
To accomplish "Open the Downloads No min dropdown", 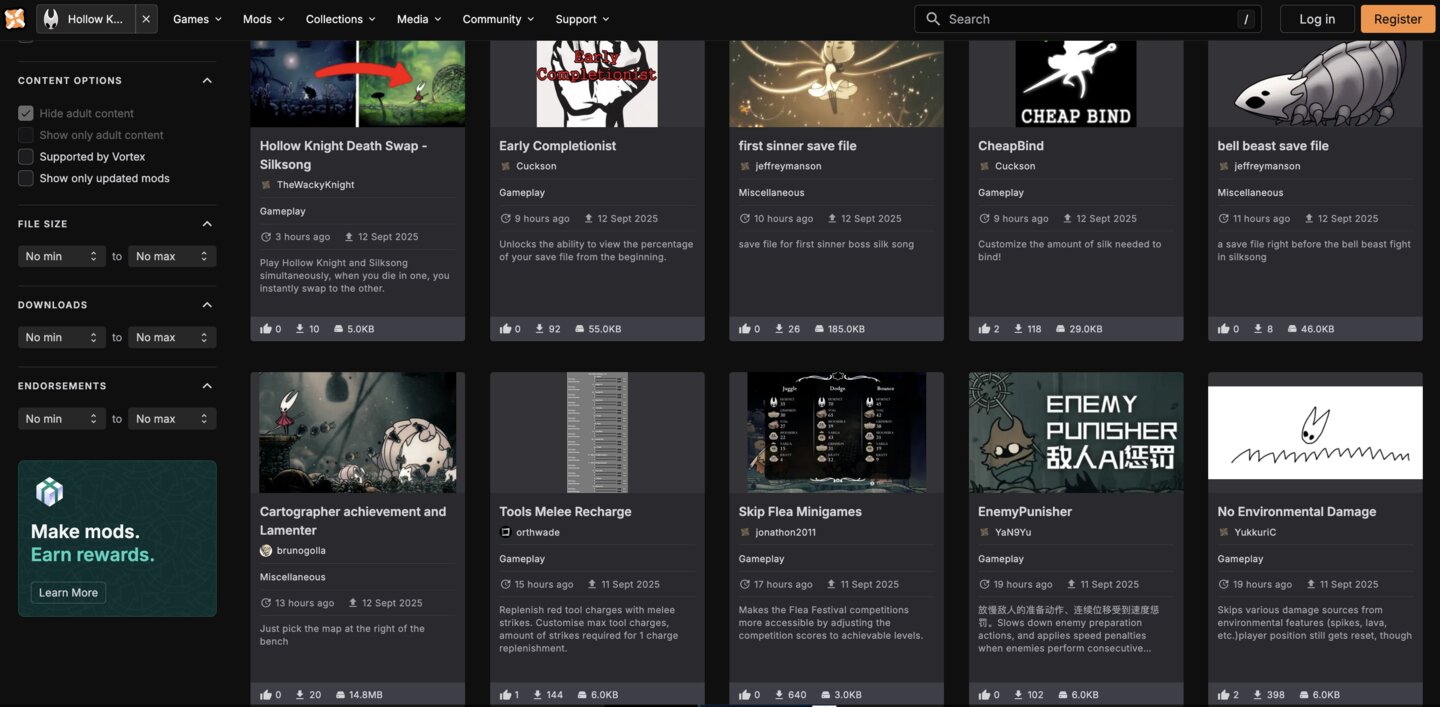I will [x=61, y=338].
